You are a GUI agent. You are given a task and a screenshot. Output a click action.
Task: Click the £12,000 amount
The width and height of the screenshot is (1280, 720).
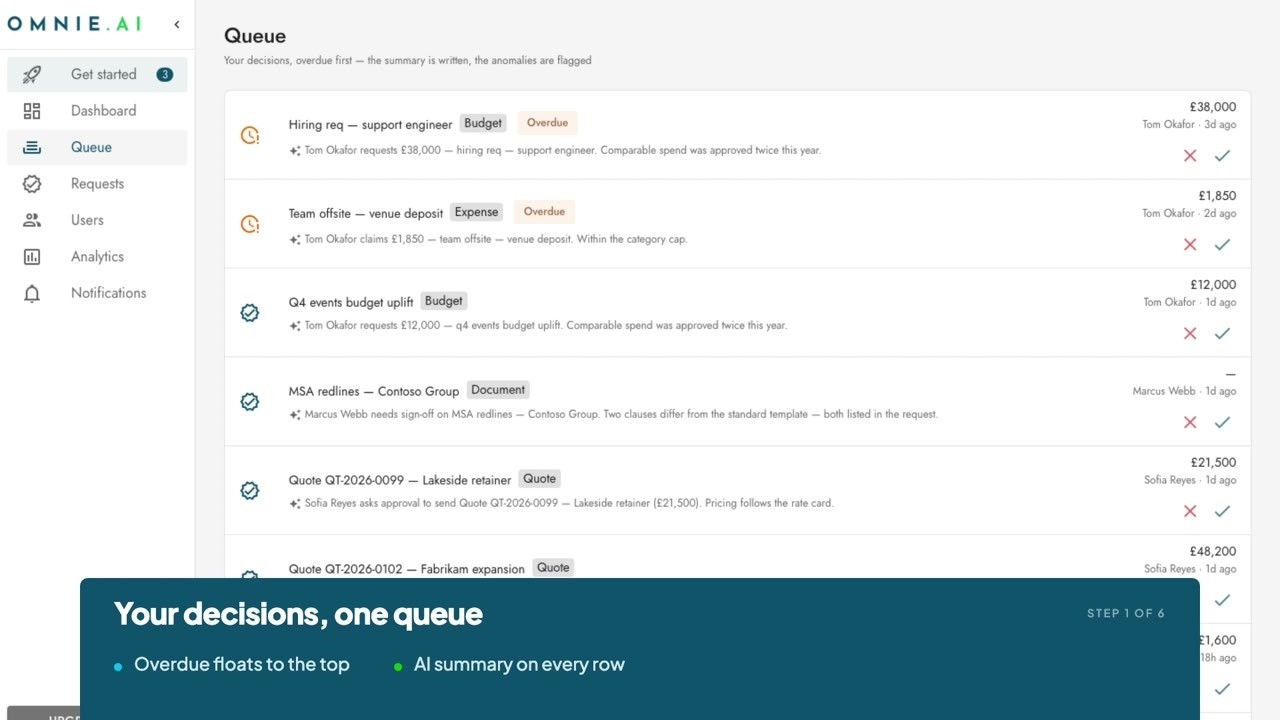(x=1213, y=285)
